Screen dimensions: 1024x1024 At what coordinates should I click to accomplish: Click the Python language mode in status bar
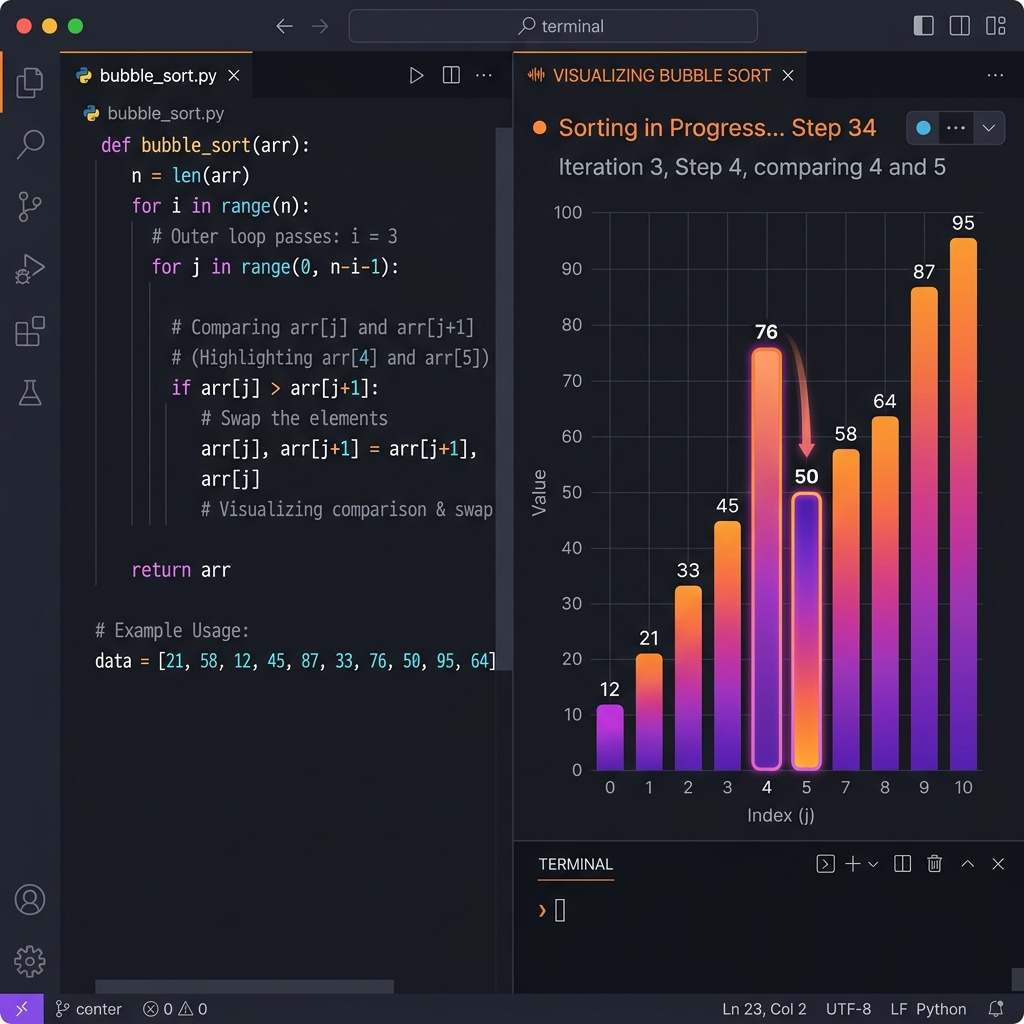(x=940, y=1009)
